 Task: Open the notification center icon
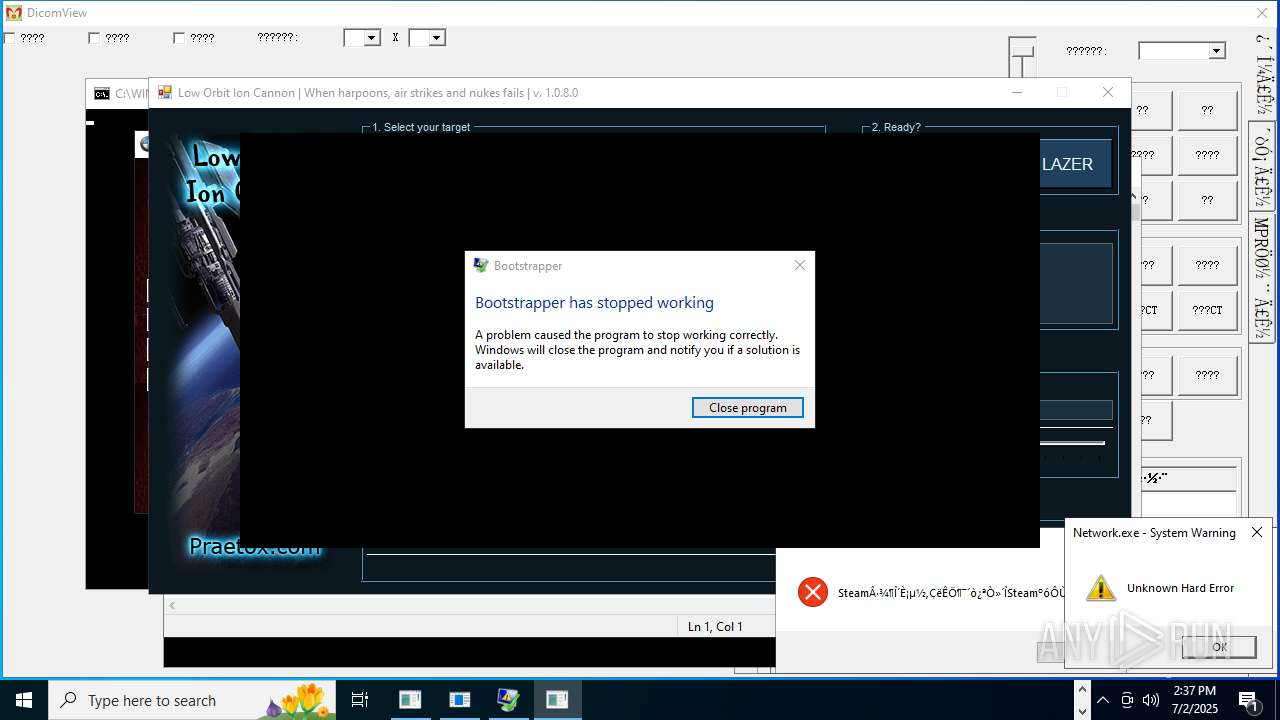coord(1249,700)
